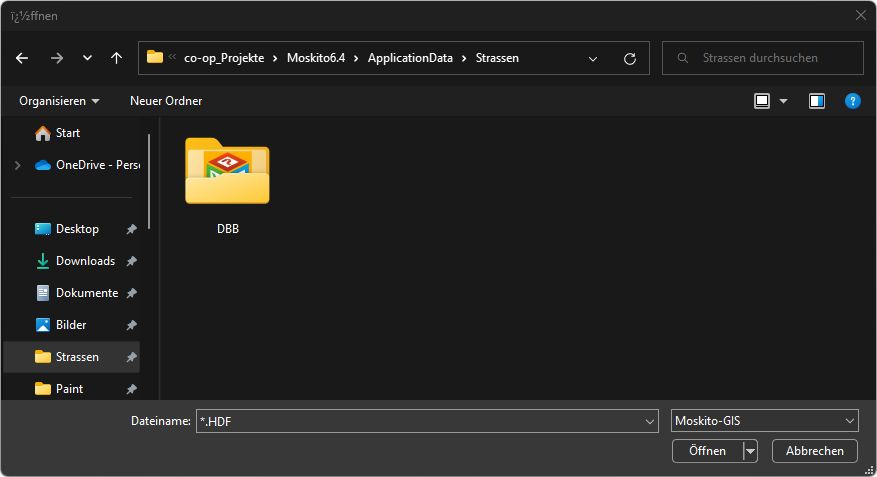Click the forward navigation arrow
The width and height of the screenshot is (877, 477).
(x=56, y=58)
